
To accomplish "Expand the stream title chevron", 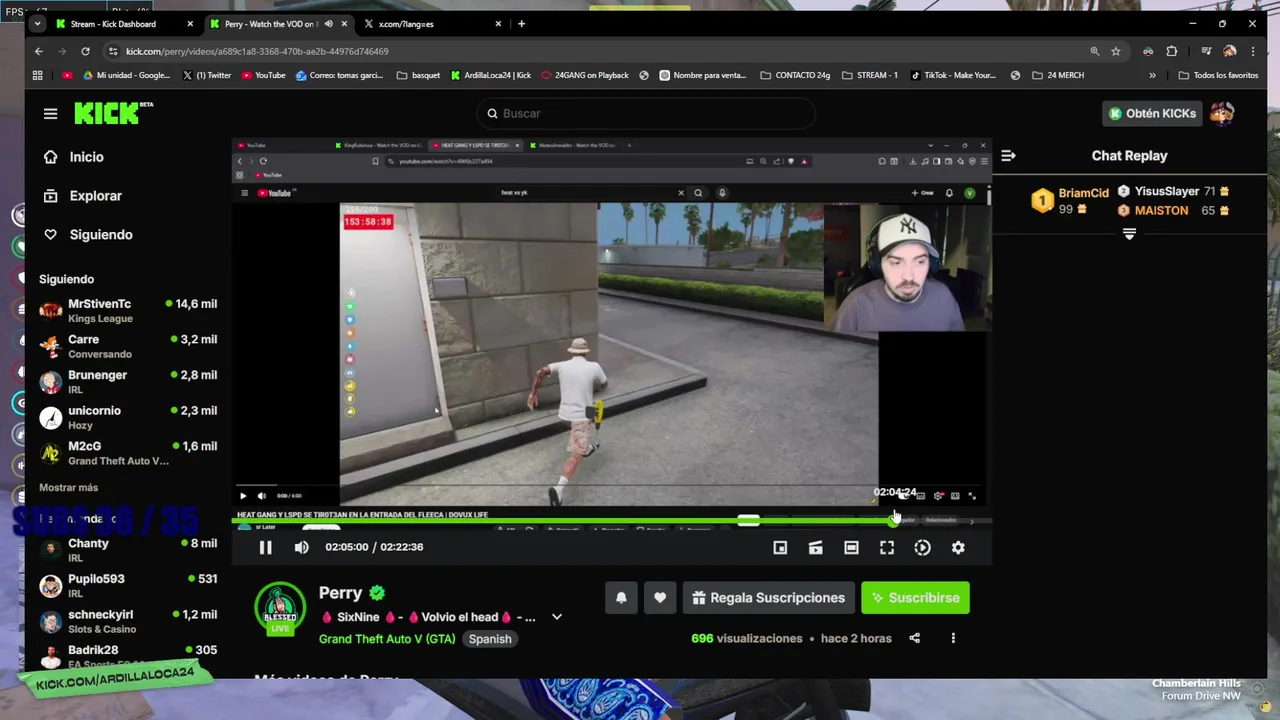I will point(557,617).
